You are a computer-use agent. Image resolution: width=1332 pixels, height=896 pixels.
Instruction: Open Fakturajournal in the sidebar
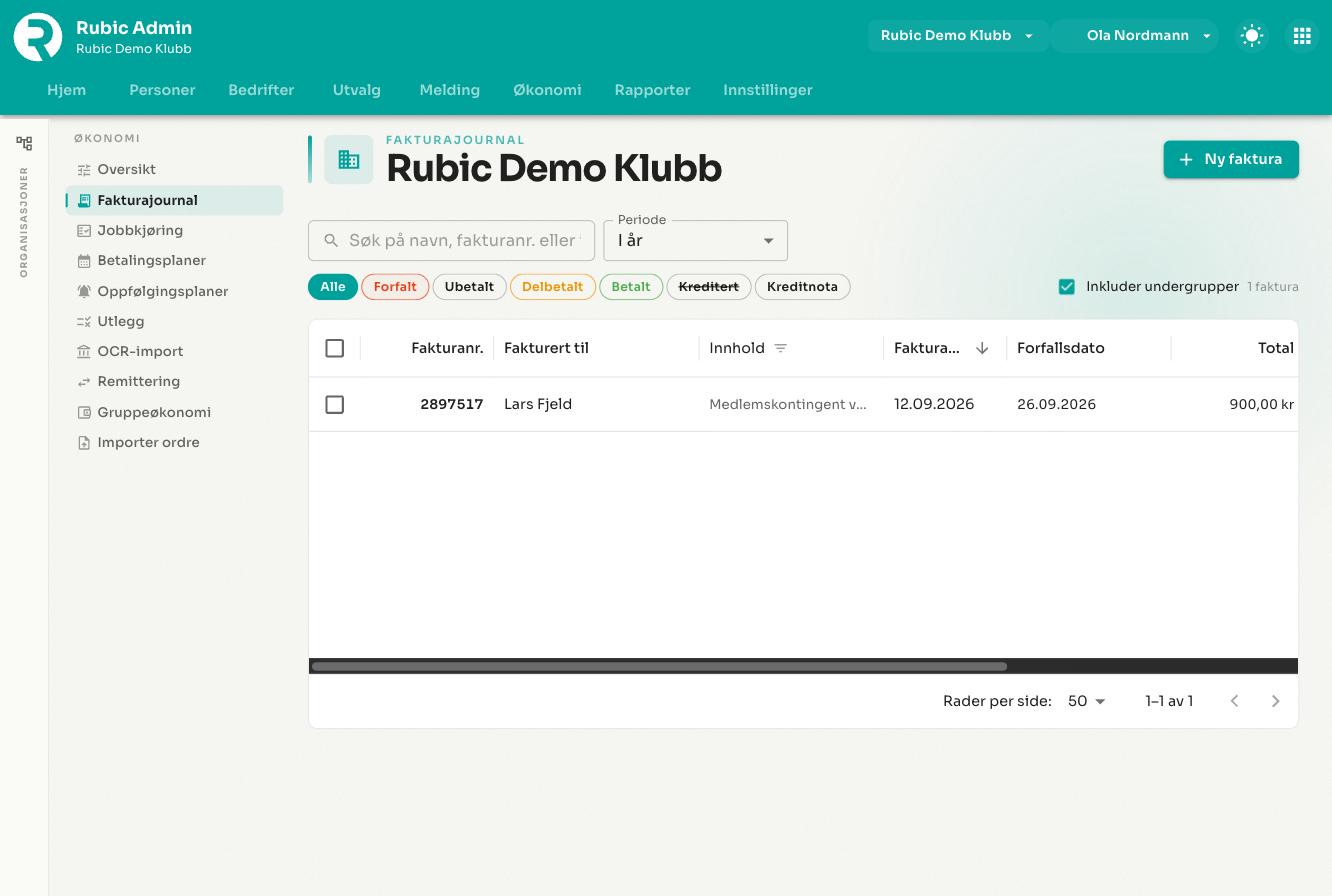[175, 200]
